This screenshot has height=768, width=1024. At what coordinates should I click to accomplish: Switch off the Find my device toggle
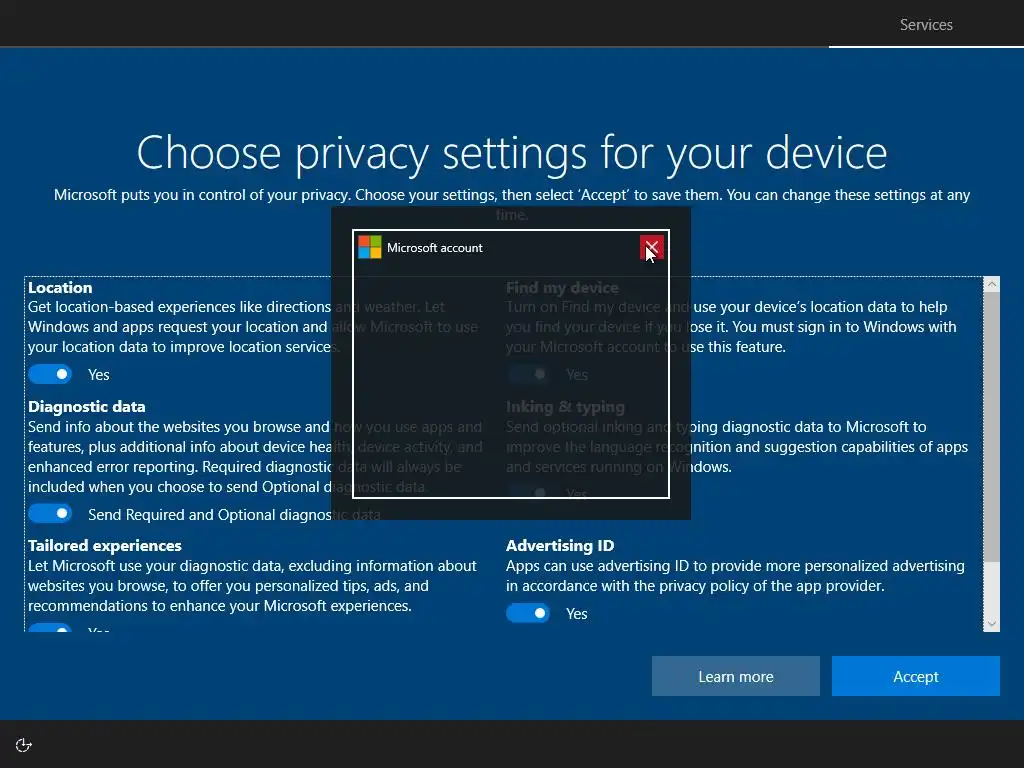[x=528, y=374]
